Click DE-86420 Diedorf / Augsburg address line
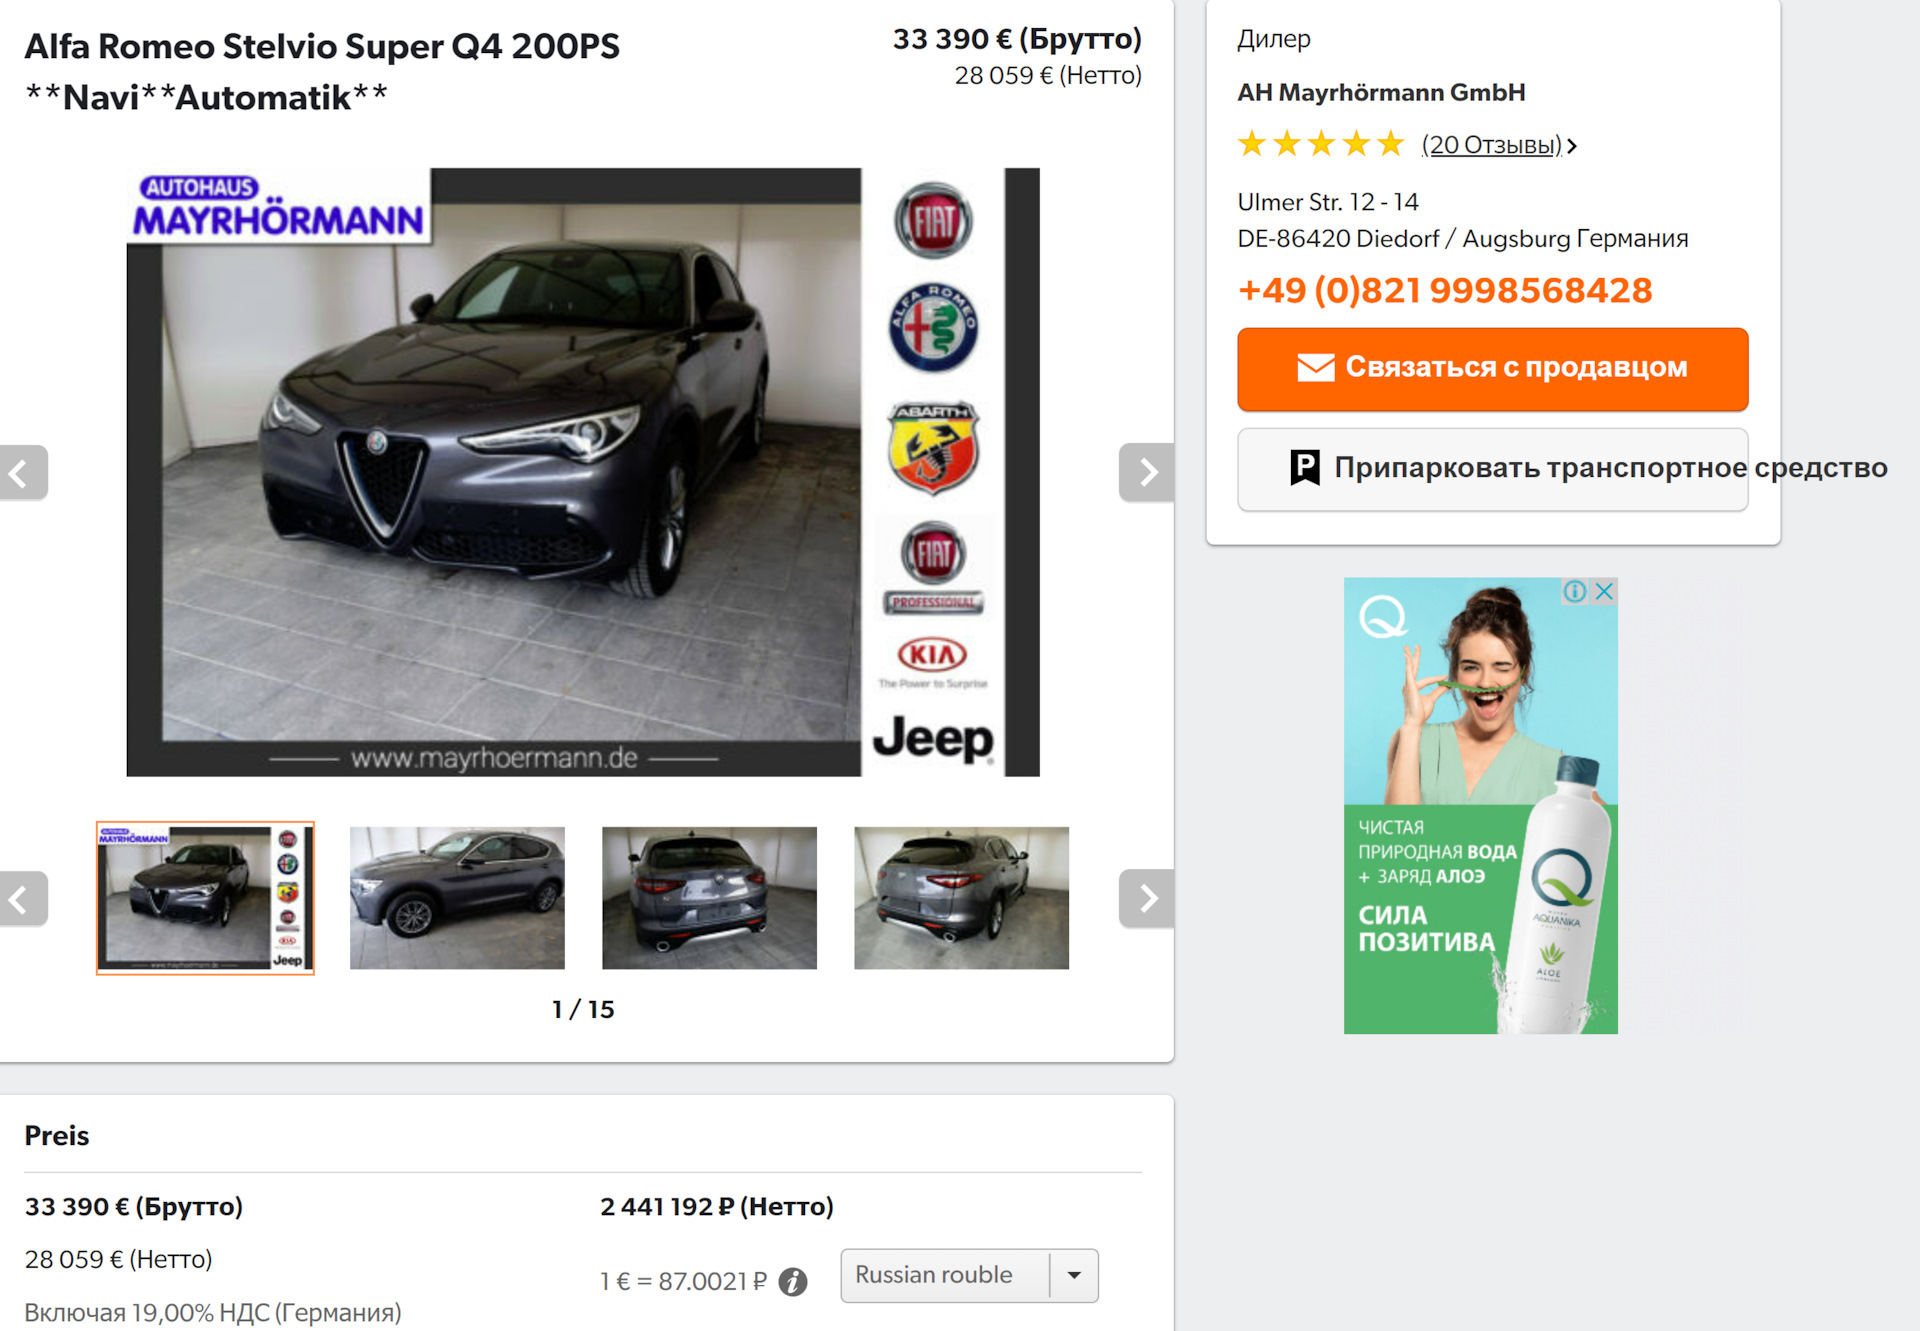Screen dimensions: 1920x1331 pos(1463,239)
